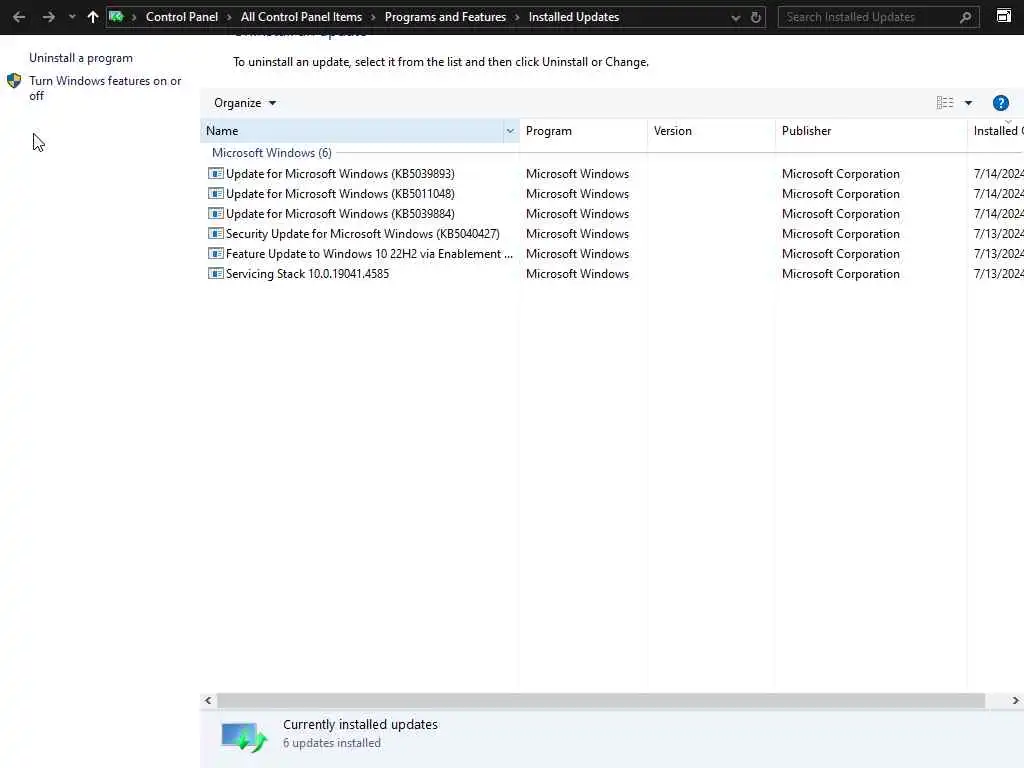Open Control Panel breadcrumb

[x=182, y=17]
